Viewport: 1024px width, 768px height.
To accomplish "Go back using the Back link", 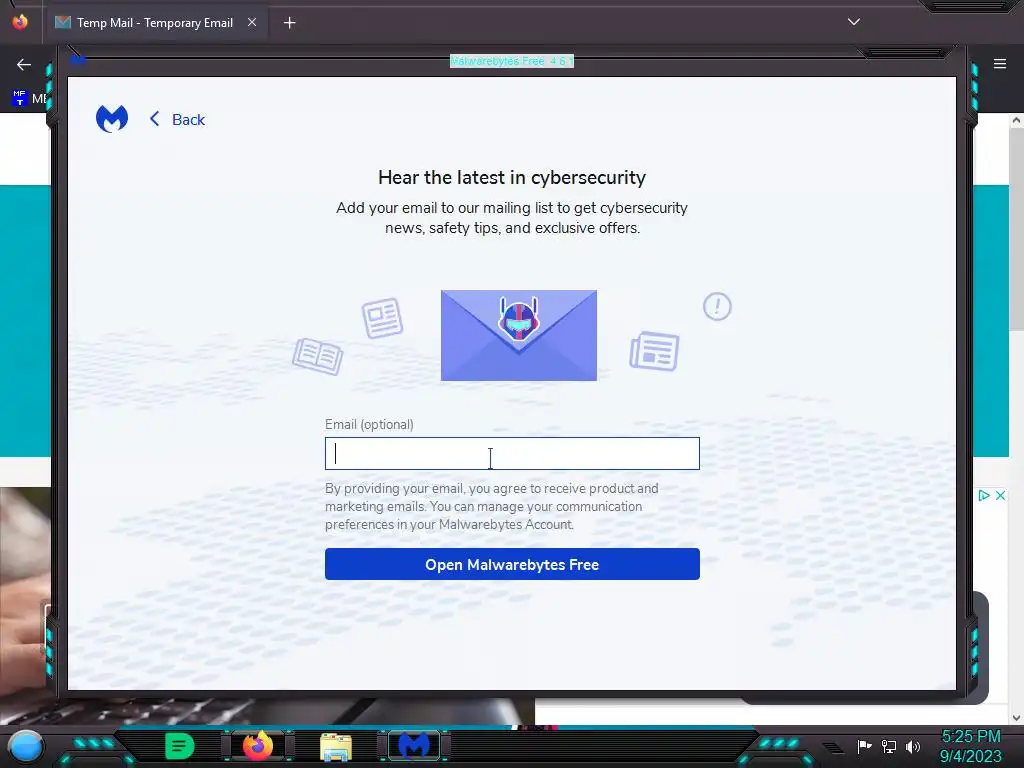I will pos(188,120).
